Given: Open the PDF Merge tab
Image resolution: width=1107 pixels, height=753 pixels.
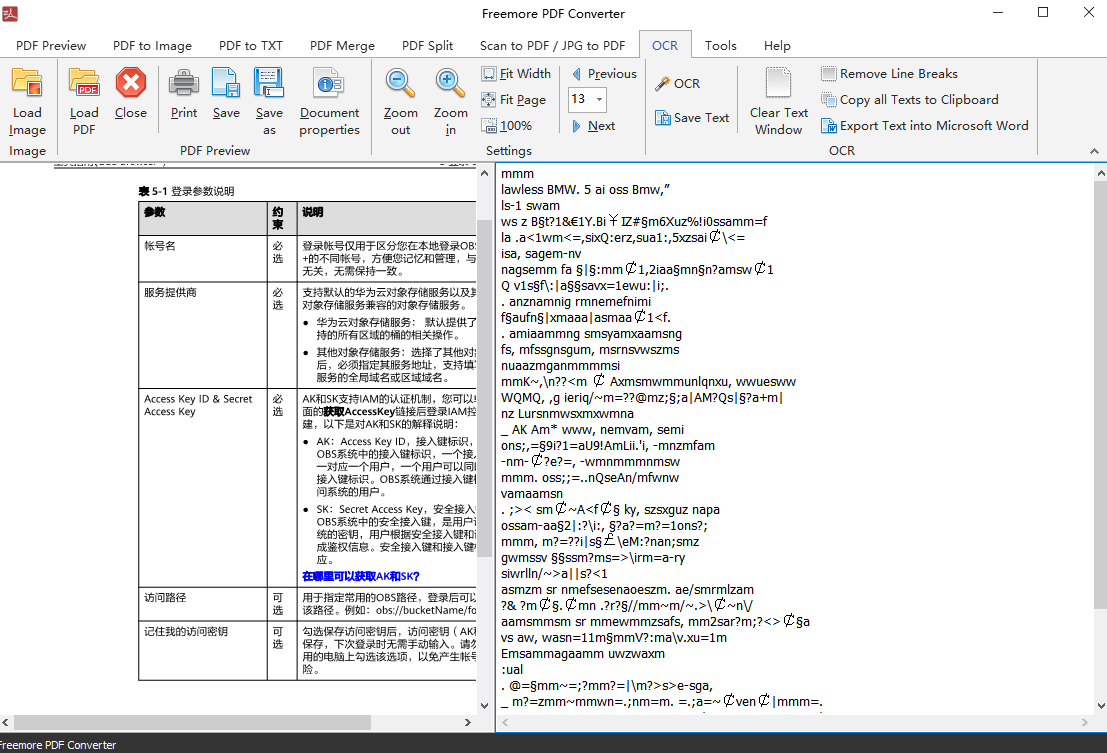Looking at the screenshot, I should pyautogui.click(x=342, y=45).
